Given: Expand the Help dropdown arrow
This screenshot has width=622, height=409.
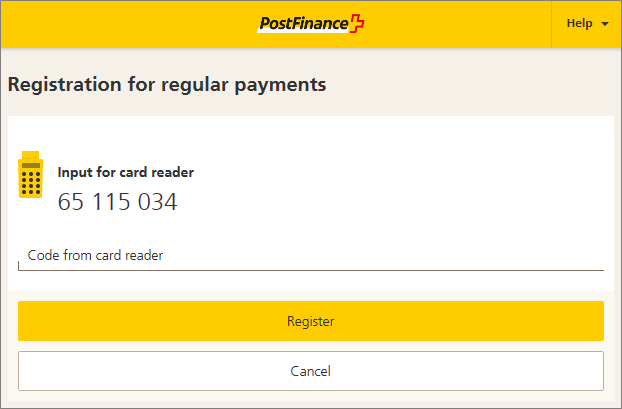Looking at the screenshot, I should point(605,24).
